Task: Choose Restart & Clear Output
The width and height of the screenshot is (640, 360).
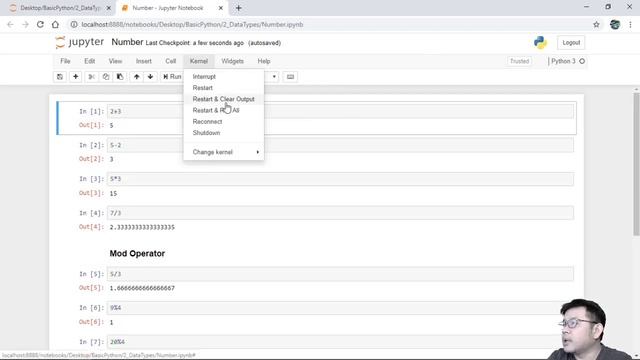Action: (x=224, y=99)
